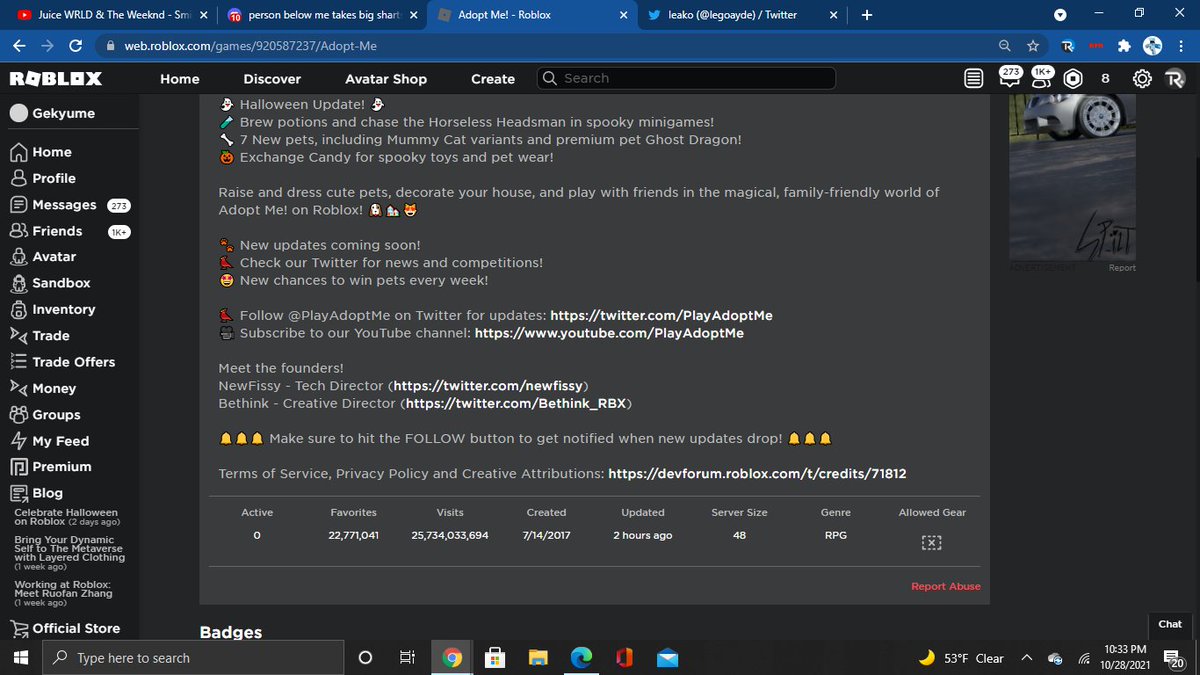Click the zoom magnifier icon in address bar
Image resolution: width=1200 pixels, height=675 pixels.
1005,46
